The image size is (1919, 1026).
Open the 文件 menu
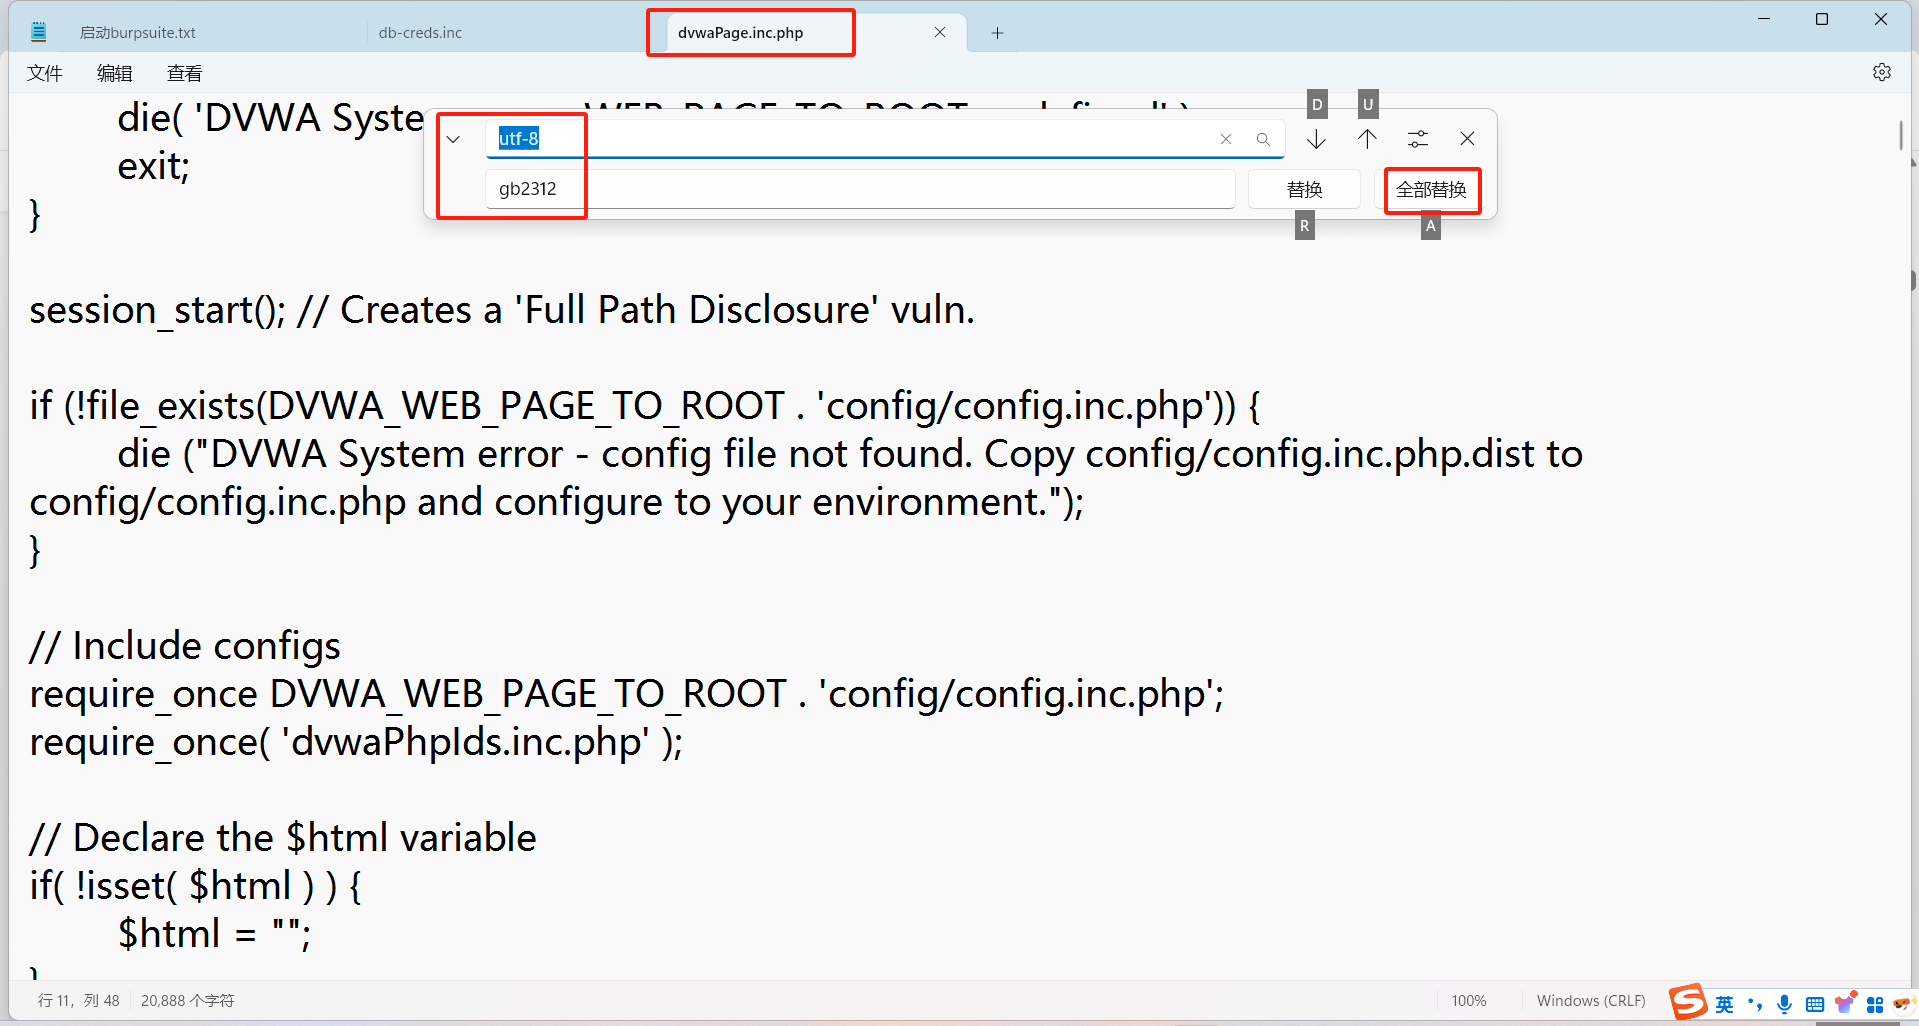44,73
